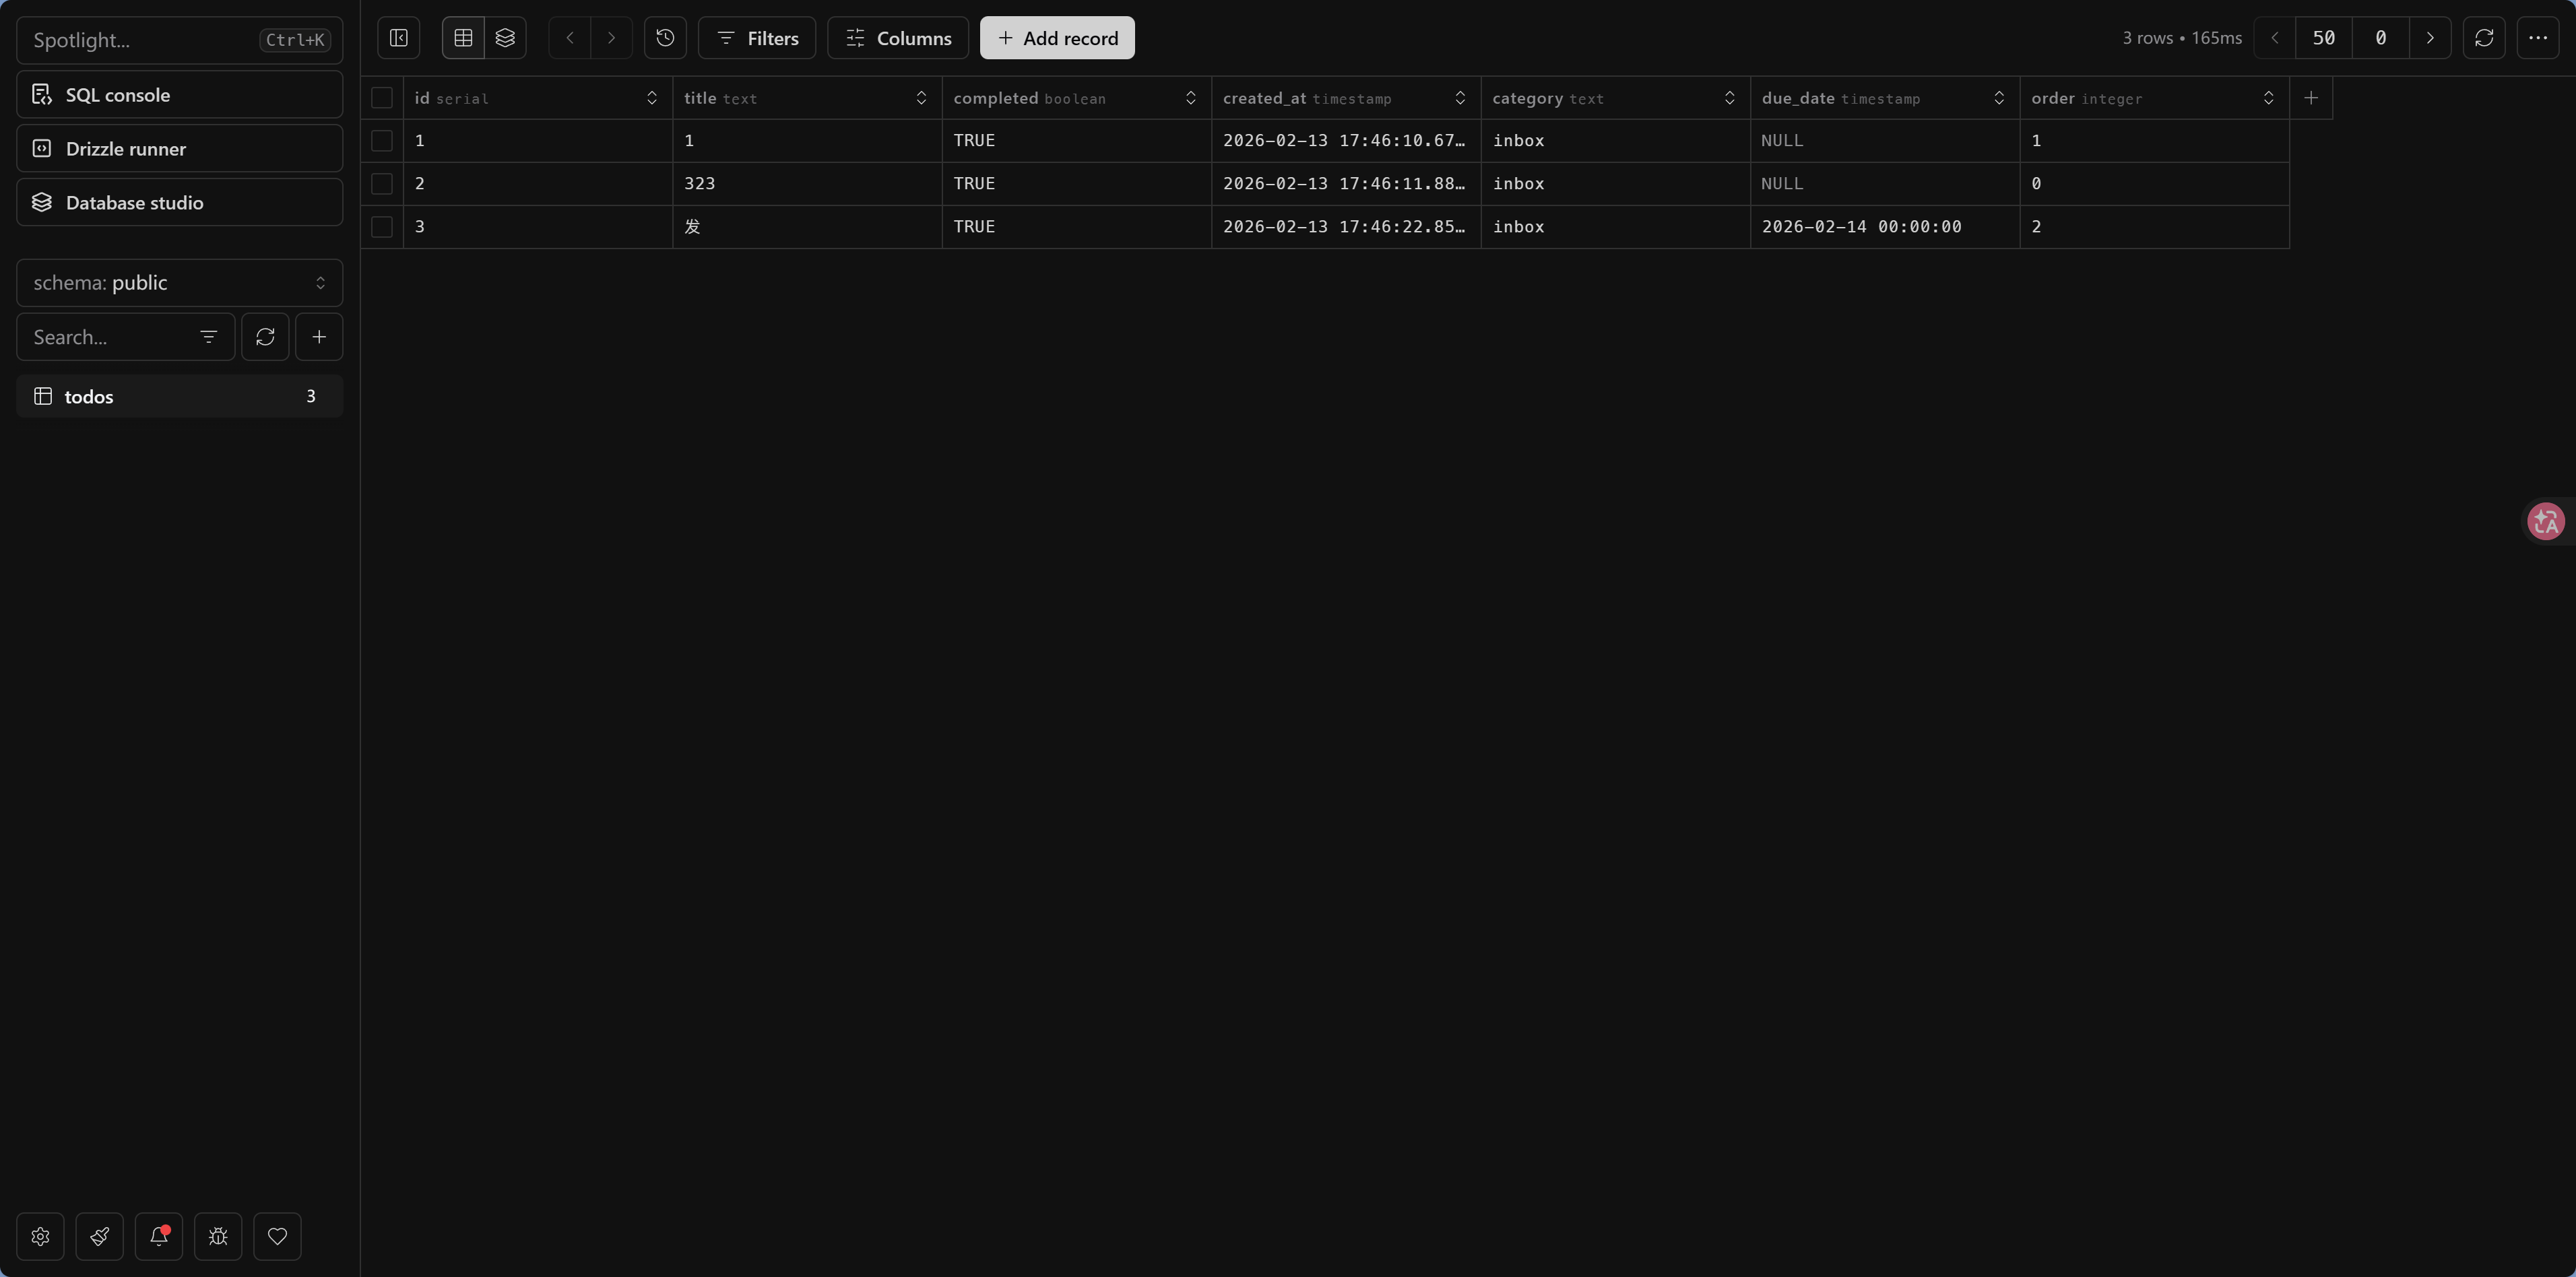Viewport: 2576px width, 1277px height.
Task: Collapse the sidebar panel icon
Action: [x=398, y=38]
